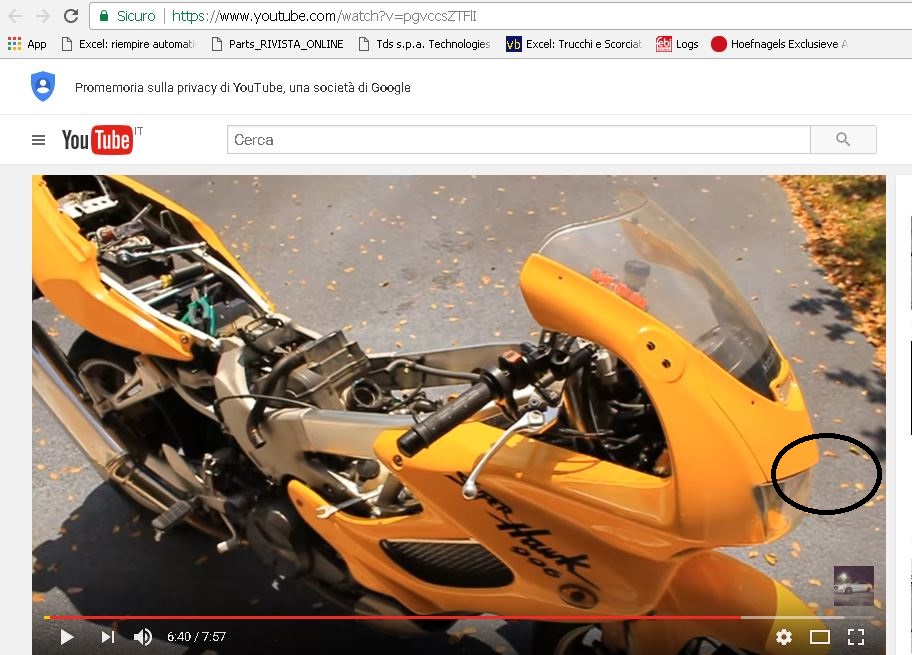Enter full screen with the player icon
The height and width of the screenshot is (655, 912).
point(856,637)
